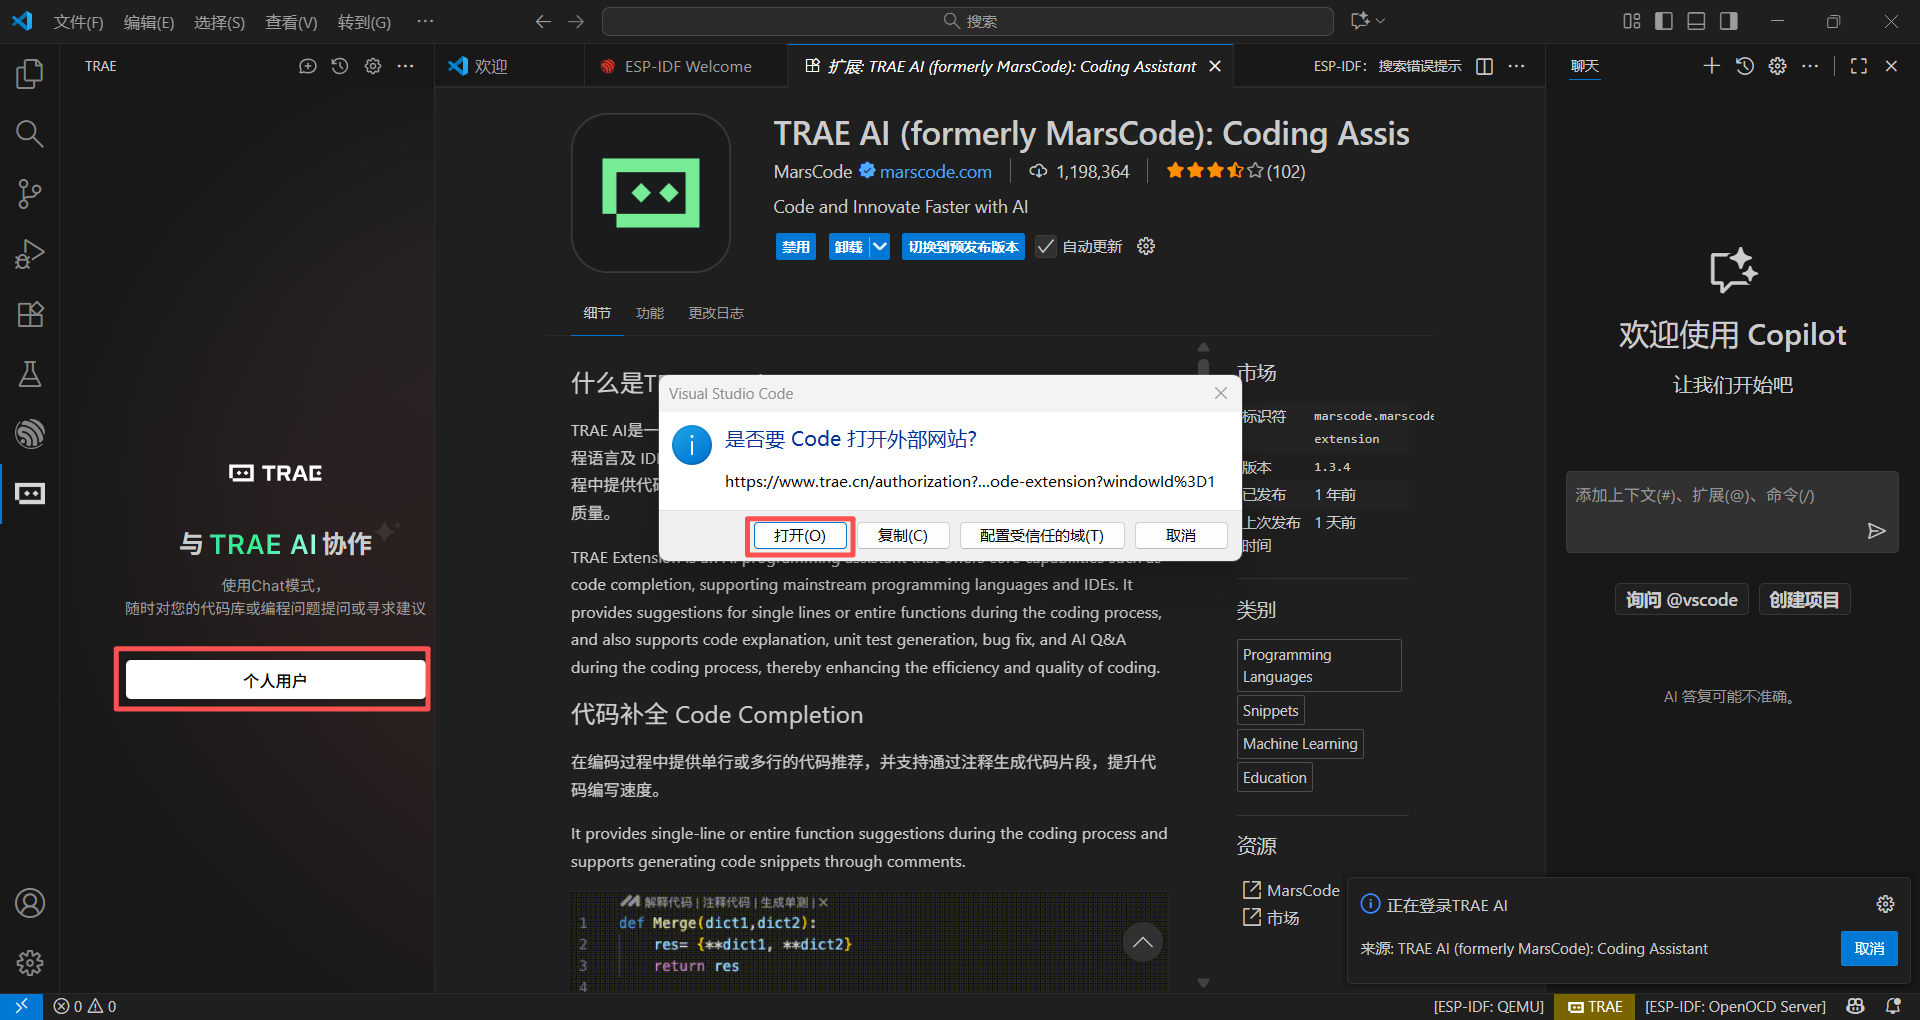Screen dimensions: 1920x1020
Task: Click the 个人用户 login button
Action: 275,680
